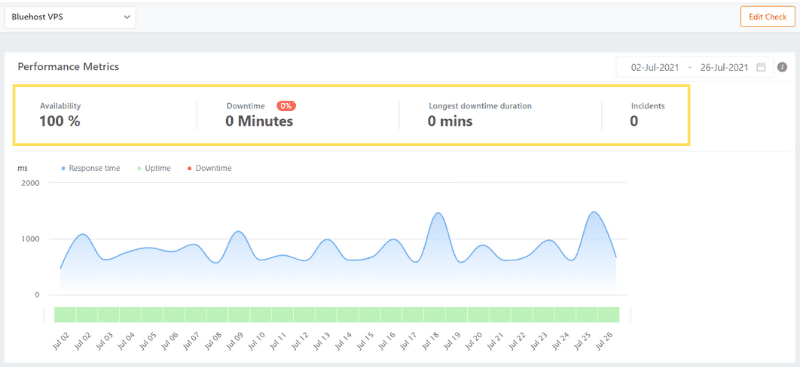Select the Jul 18 response time peak
This screenshot has height=370, width=800.
pyautogui.click(x=439, y=213)
